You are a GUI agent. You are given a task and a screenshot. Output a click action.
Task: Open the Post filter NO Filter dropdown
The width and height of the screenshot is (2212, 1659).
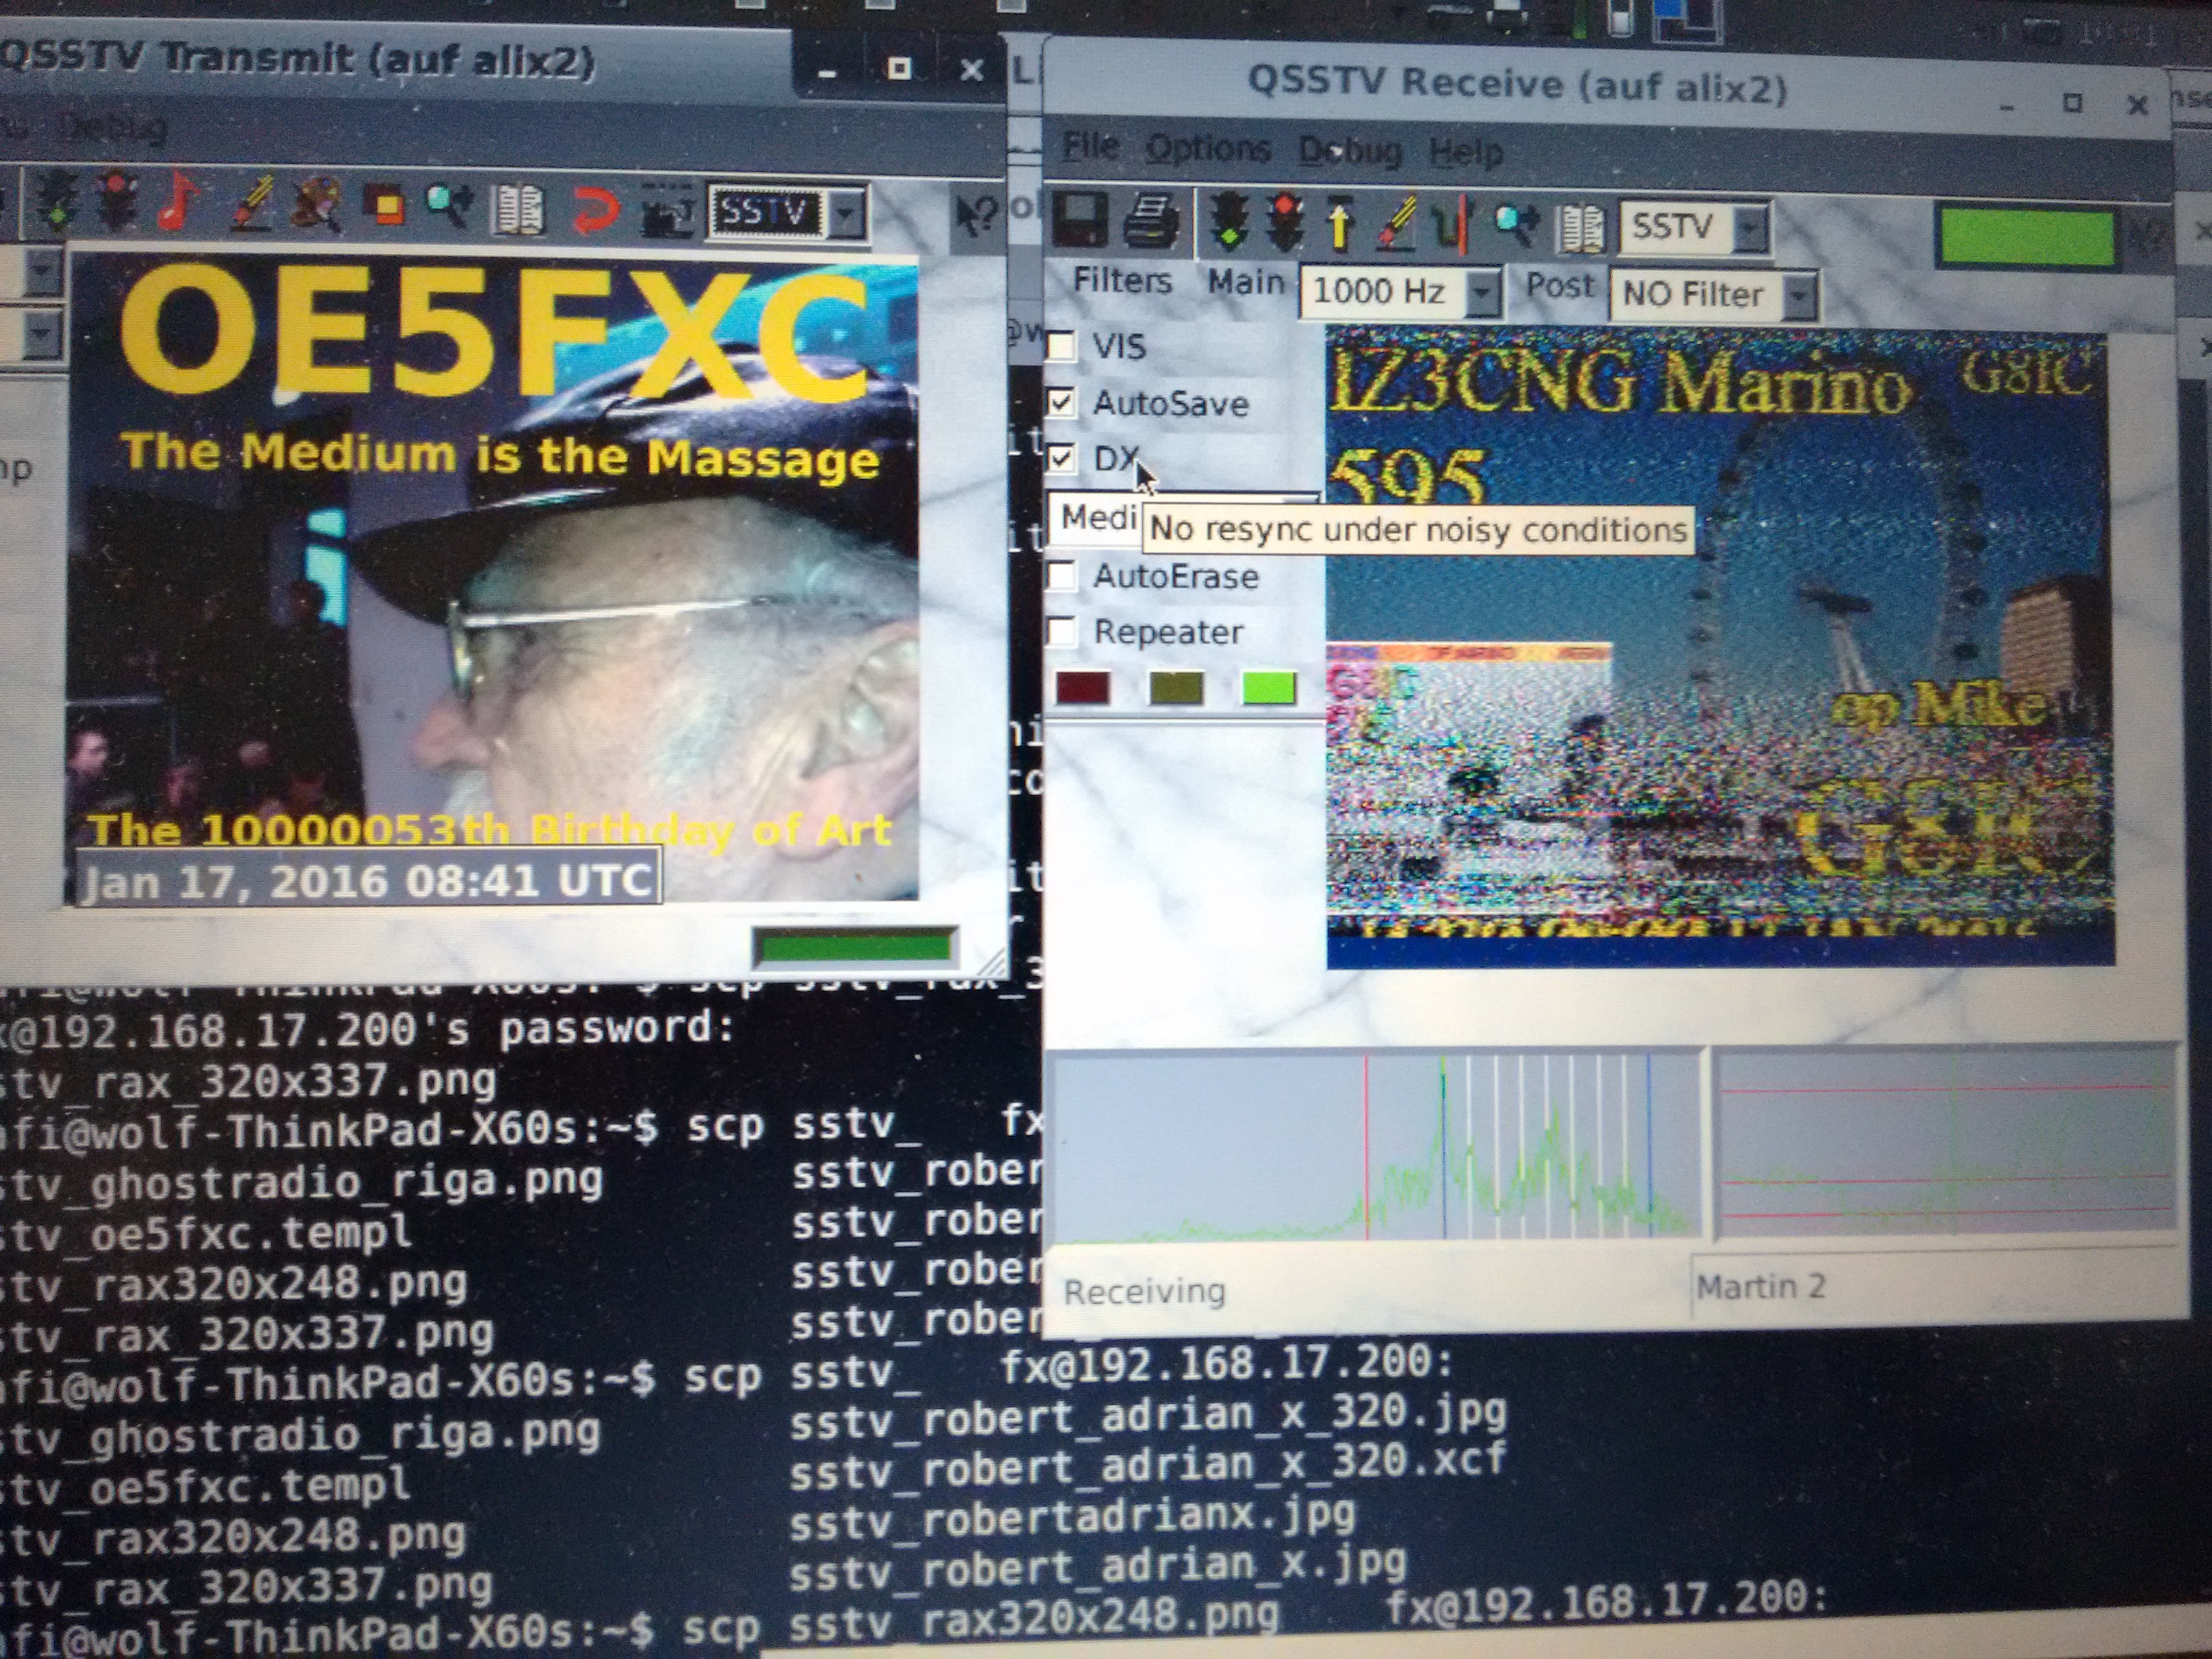click(1798, 296)
